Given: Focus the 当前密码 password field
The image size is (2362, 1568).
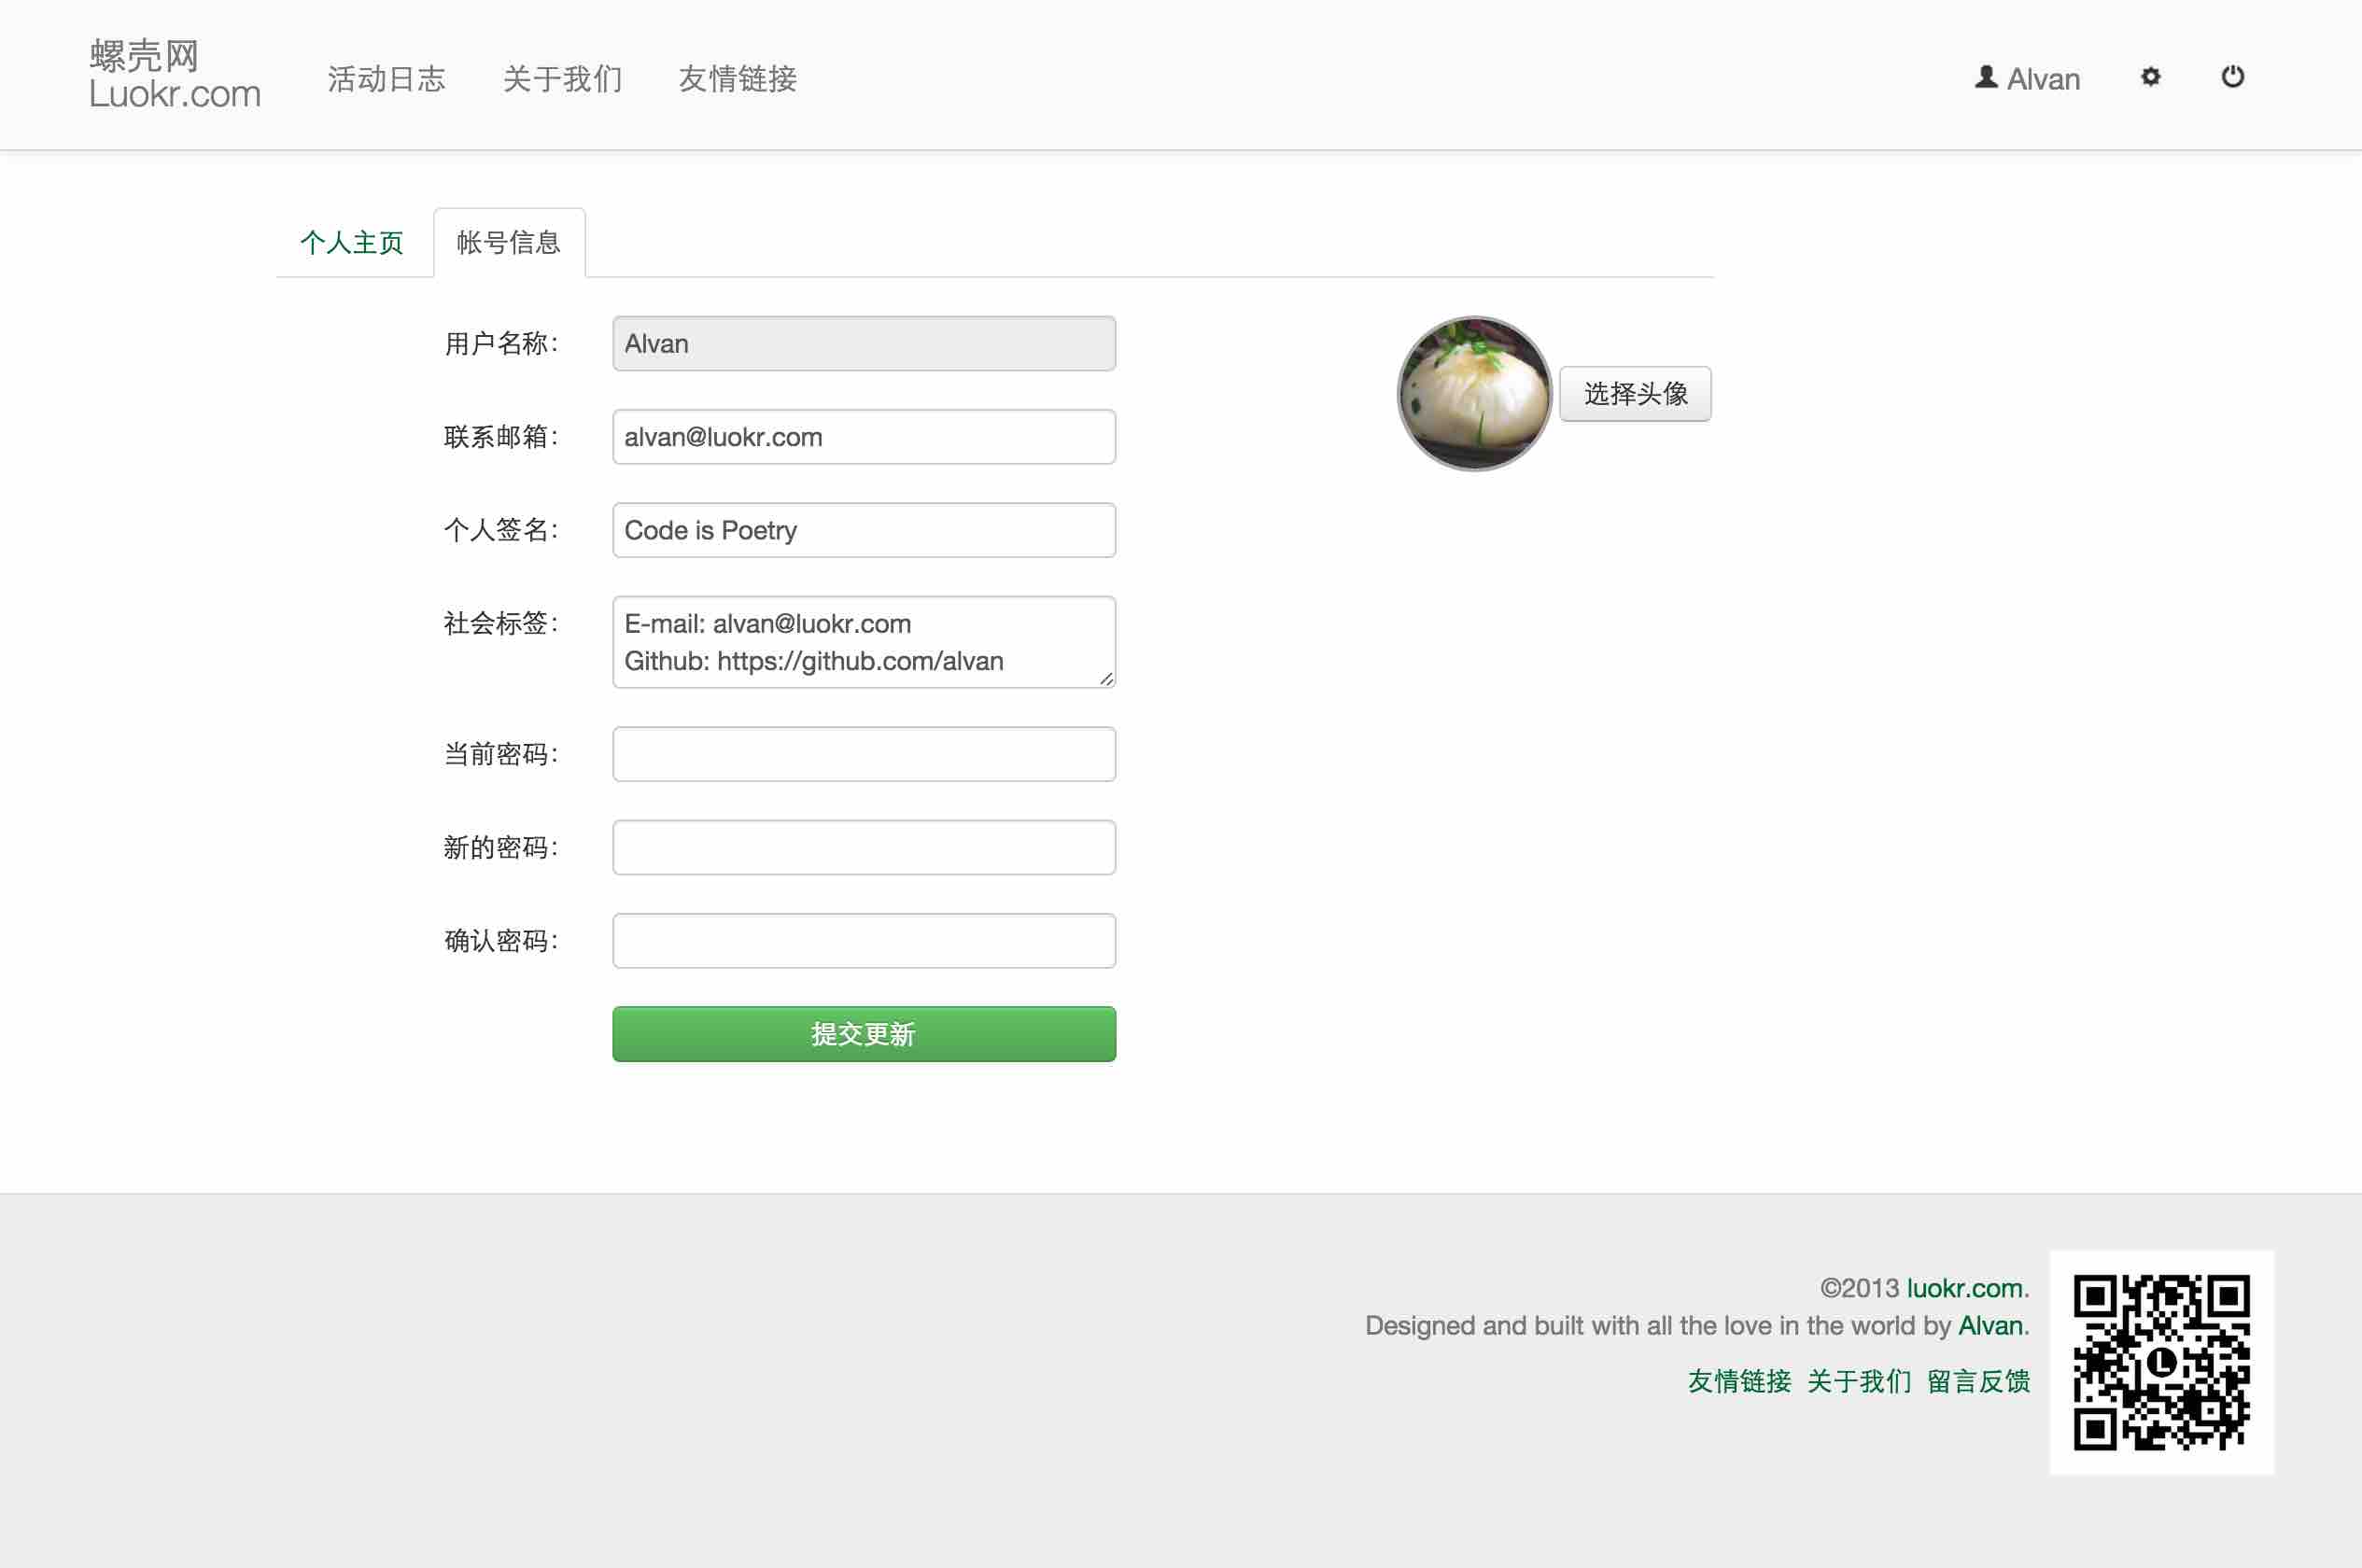Looking at the screenshot, I should [863, 754].
